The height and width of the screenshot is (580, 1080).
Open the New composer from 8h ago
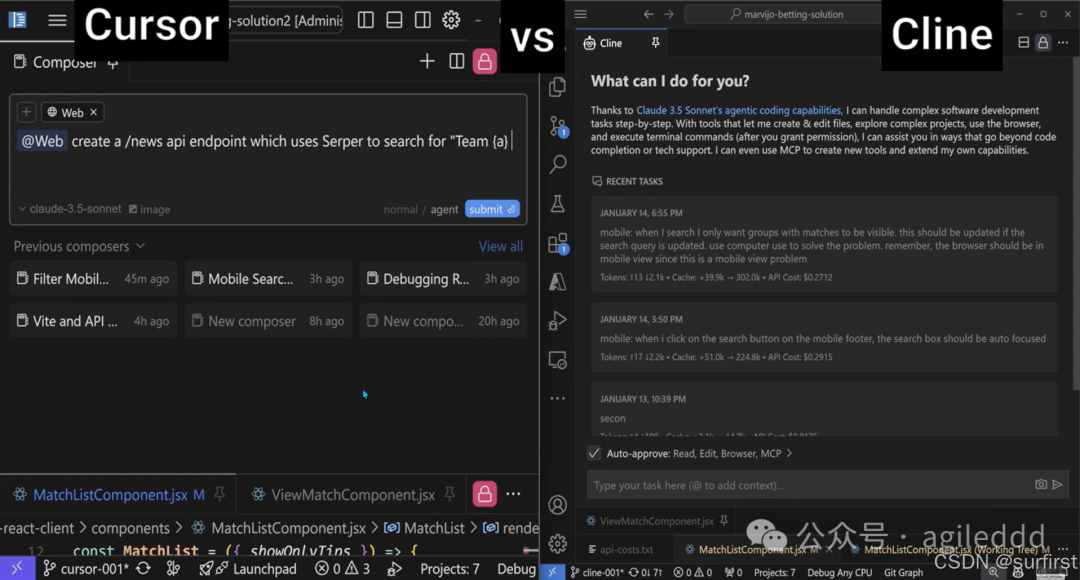pos(268,321)
